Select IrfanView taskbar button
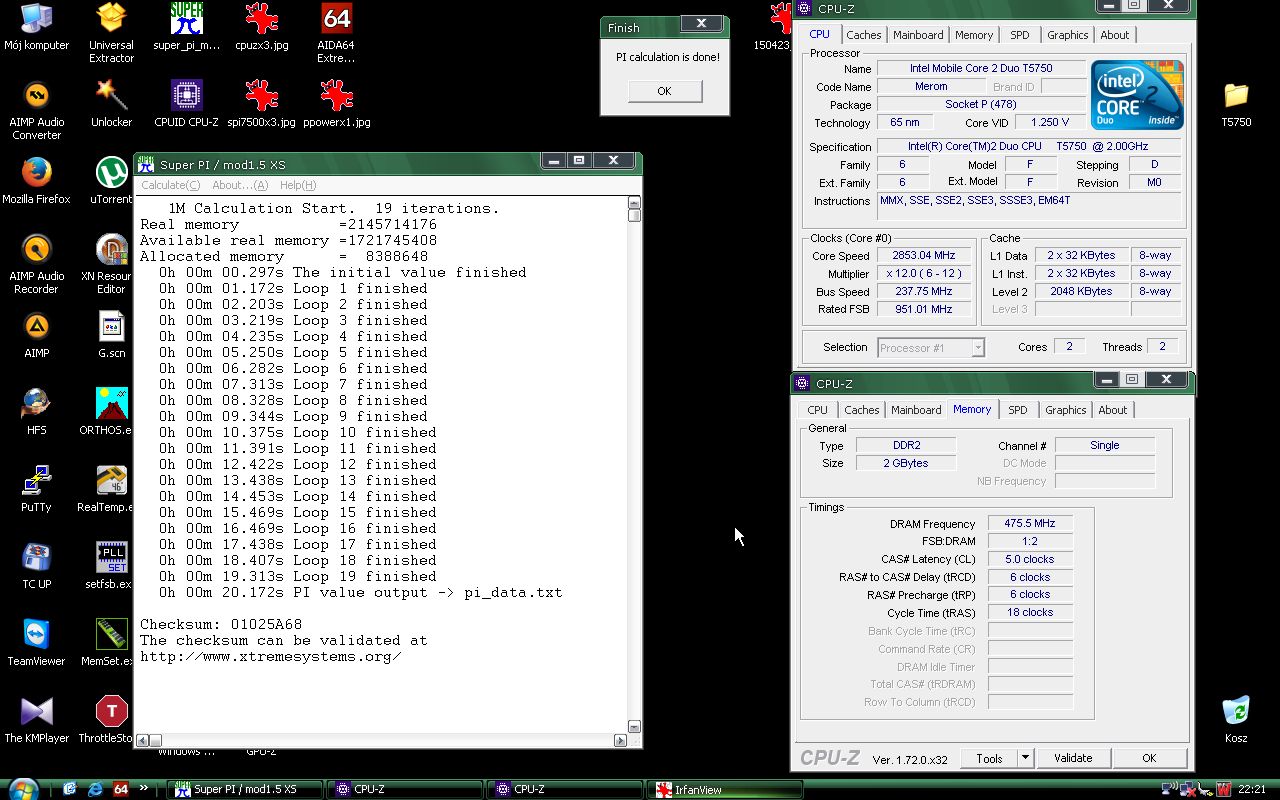Screen dimensions: 1280x800 [724, 789]
